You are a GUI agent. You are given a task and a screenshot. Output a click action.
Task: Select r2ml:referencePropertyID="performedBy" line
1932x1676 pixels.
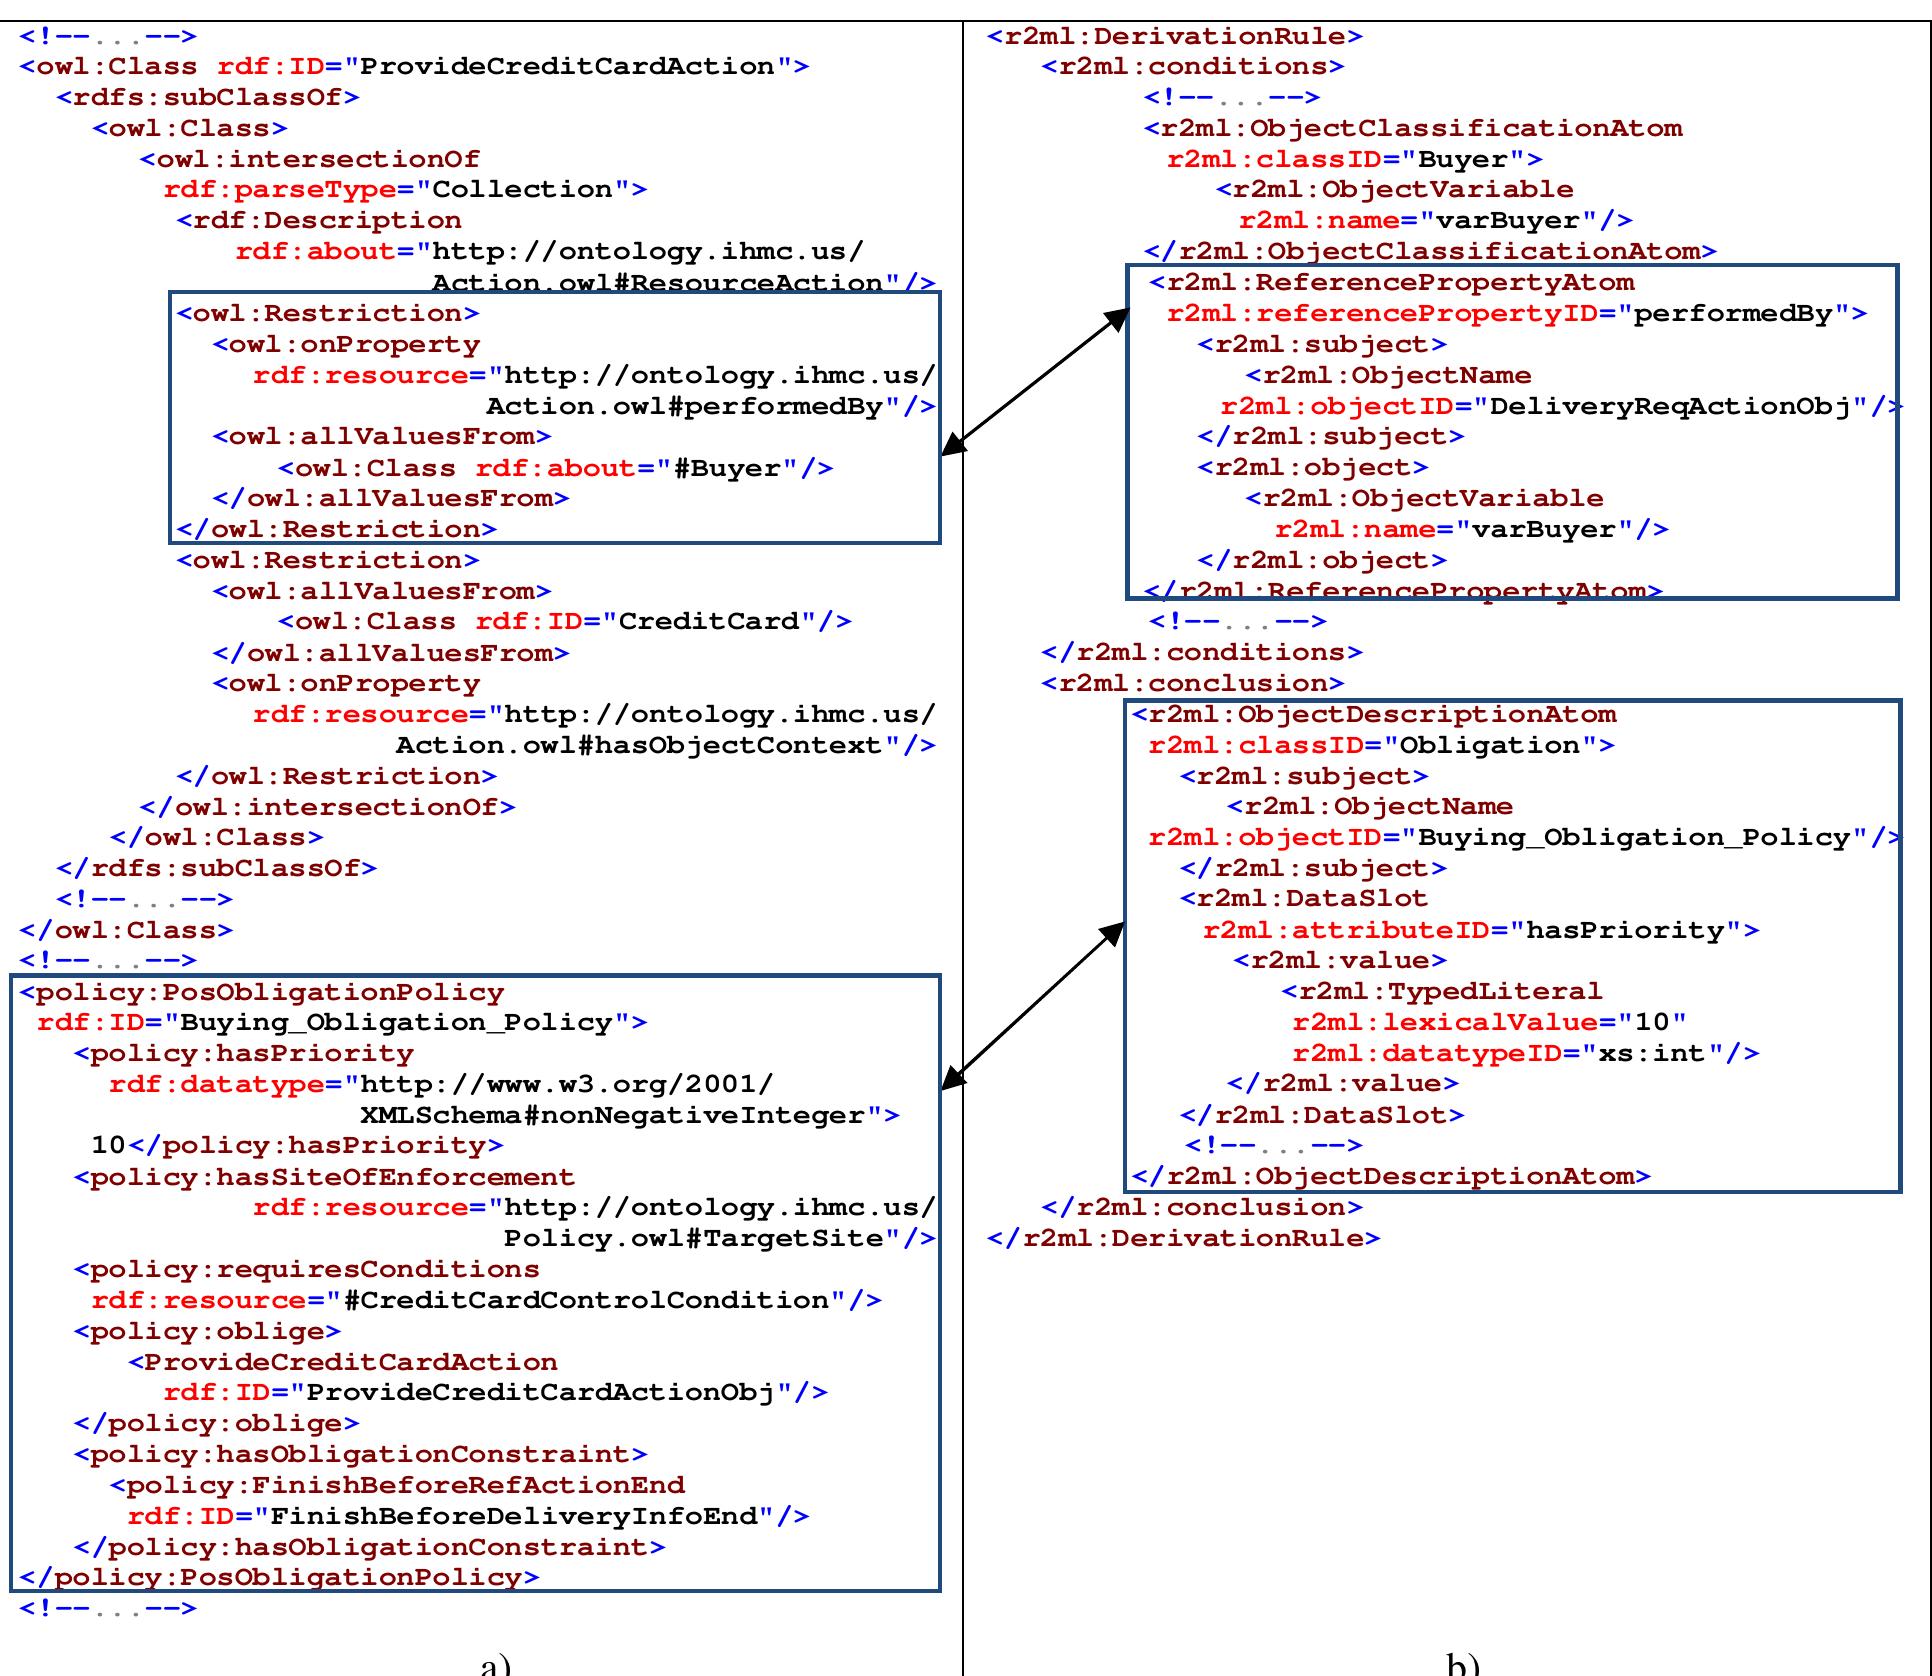[1517, 314]
